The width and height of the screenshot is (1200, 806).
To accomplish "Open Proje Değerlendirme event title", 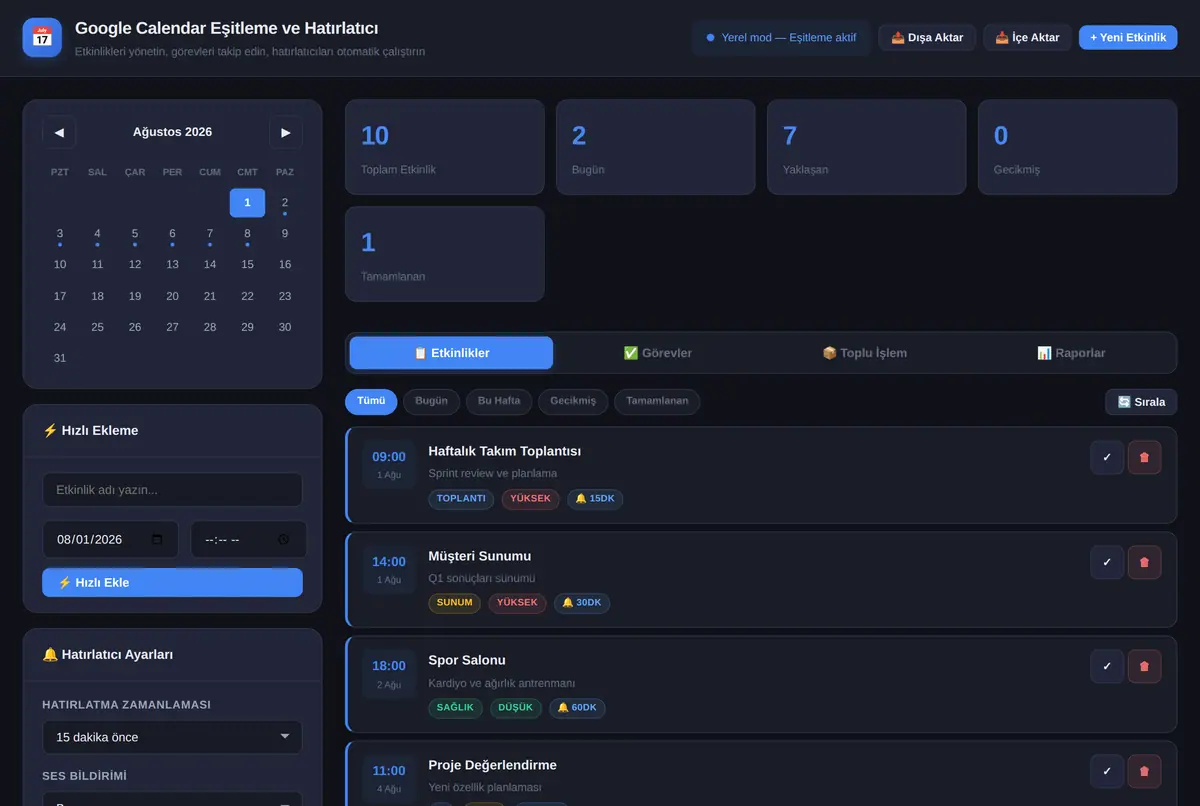I will tap(492, 765).
